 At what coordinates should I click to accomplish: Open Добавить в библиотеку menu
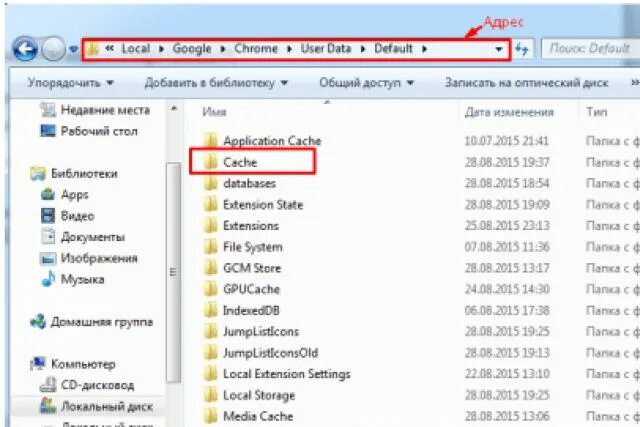216,83
